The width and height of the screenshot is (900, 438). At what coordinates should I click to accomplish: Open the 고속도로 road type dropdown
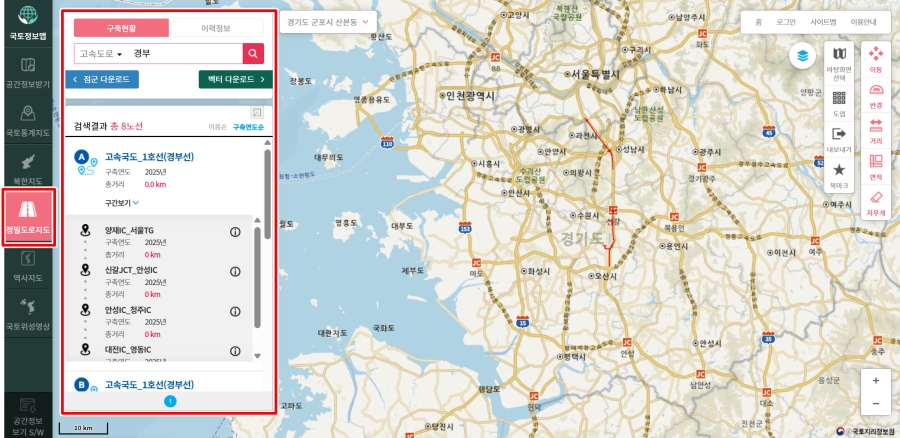pos(101,54)
